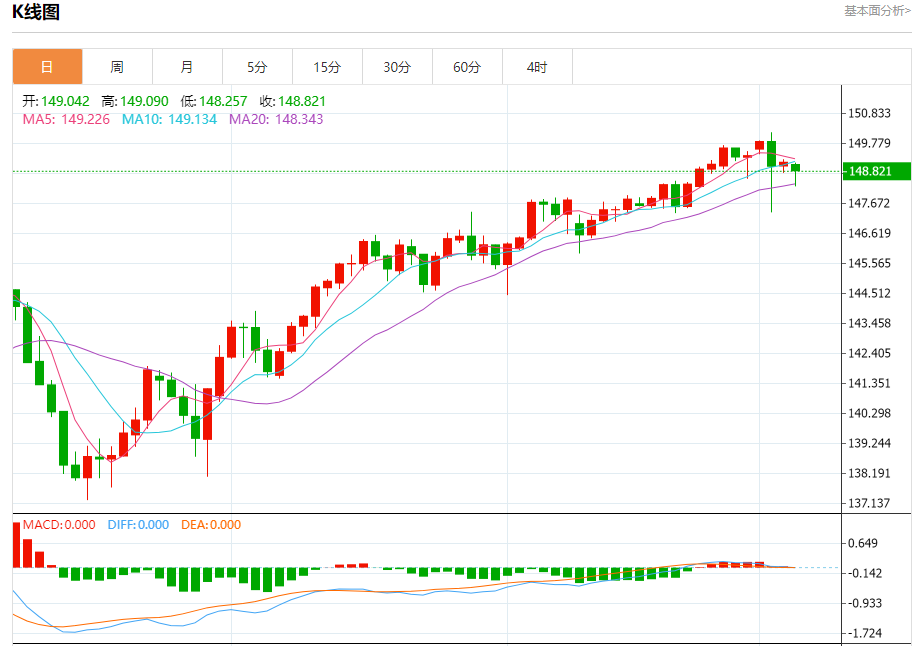Click the MA10: 149.134 label
922x646 pixels.
[169, 119]
